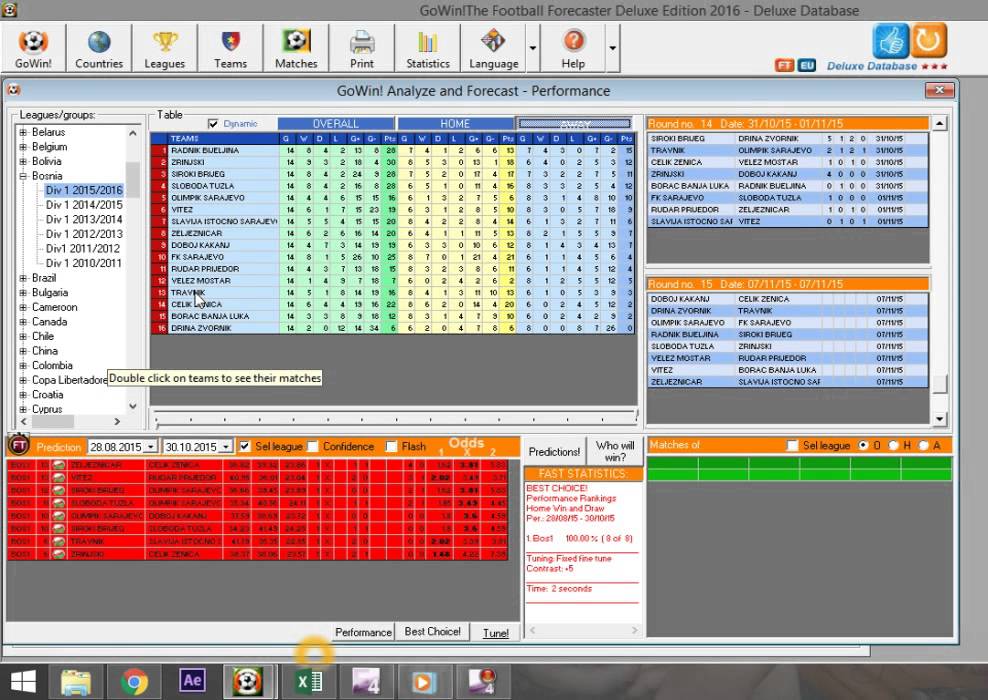The width and height of the screenshot is (988, 700).
Task: Click the leagues list horizontal scrollbar thumb
Action: (x=52, y=422)
